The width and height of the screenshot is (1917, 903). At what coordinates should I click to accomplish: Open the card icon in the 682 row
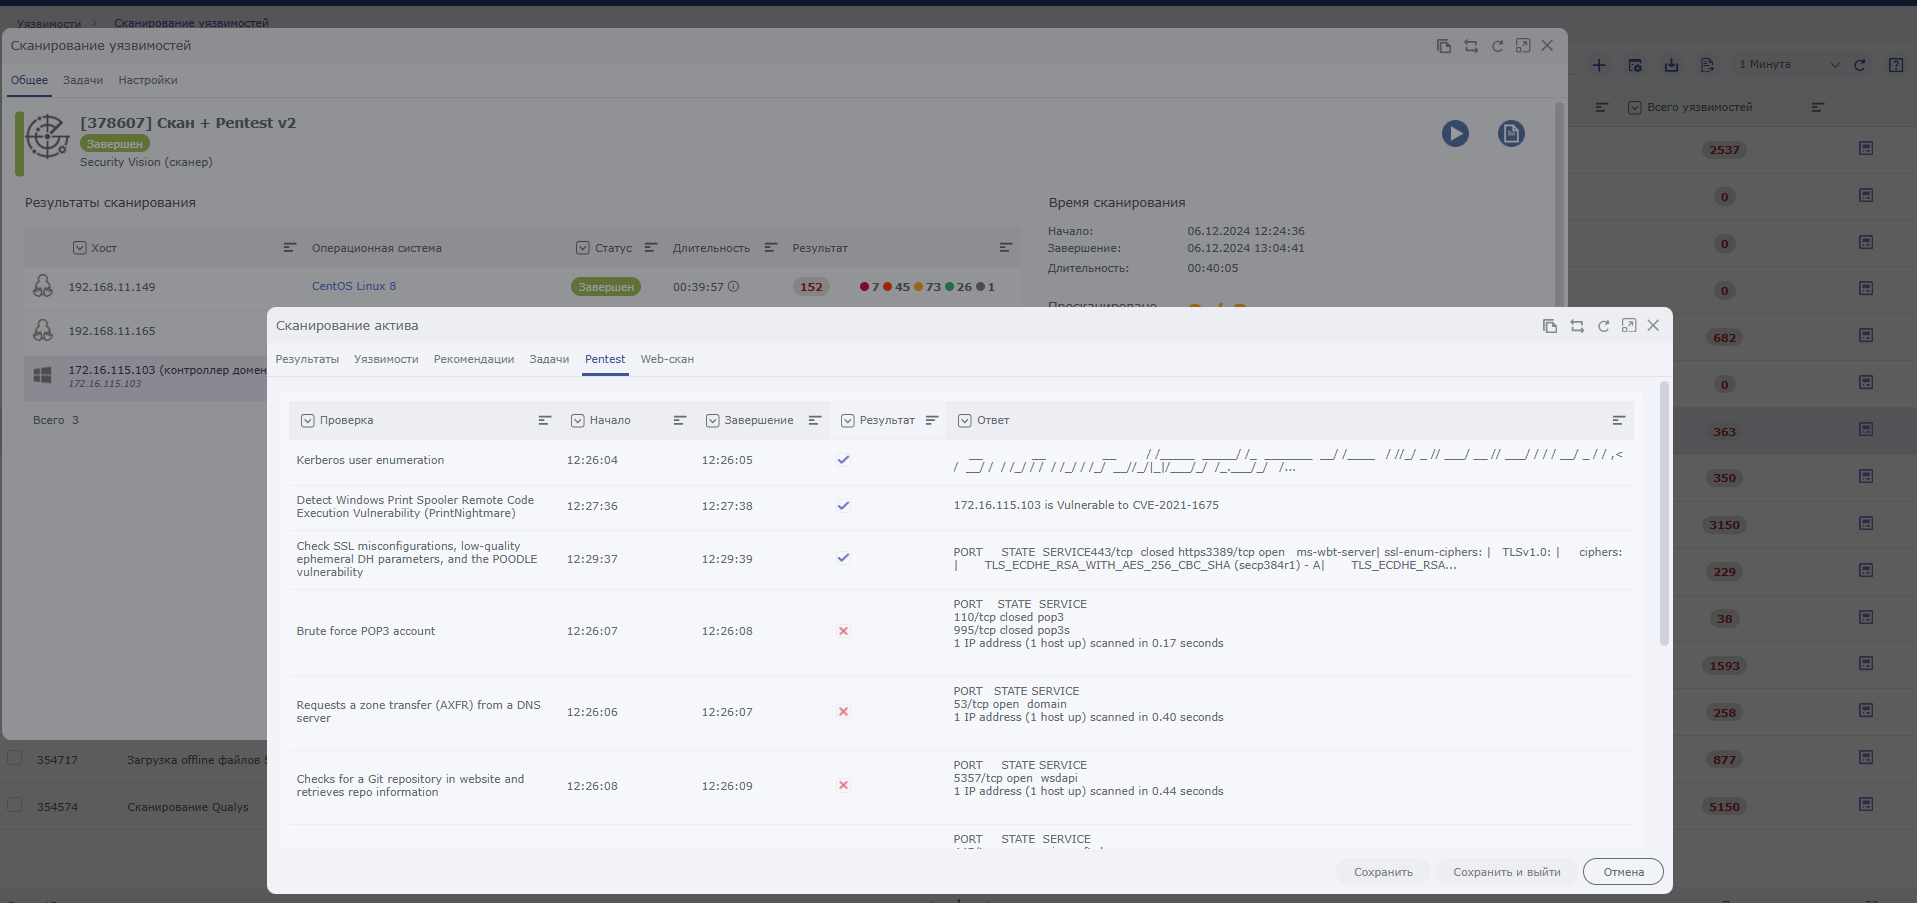click(1866, 335)
